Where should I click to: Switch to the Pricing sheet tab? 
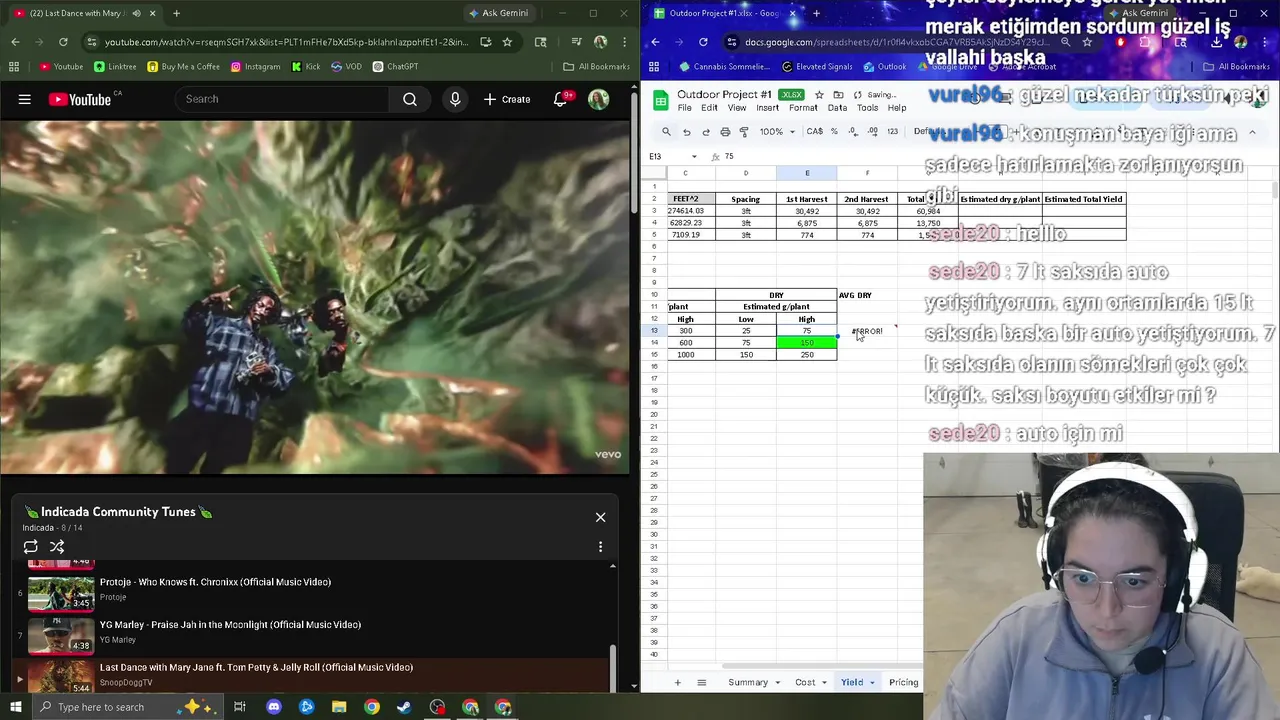[x=903, y=682]
